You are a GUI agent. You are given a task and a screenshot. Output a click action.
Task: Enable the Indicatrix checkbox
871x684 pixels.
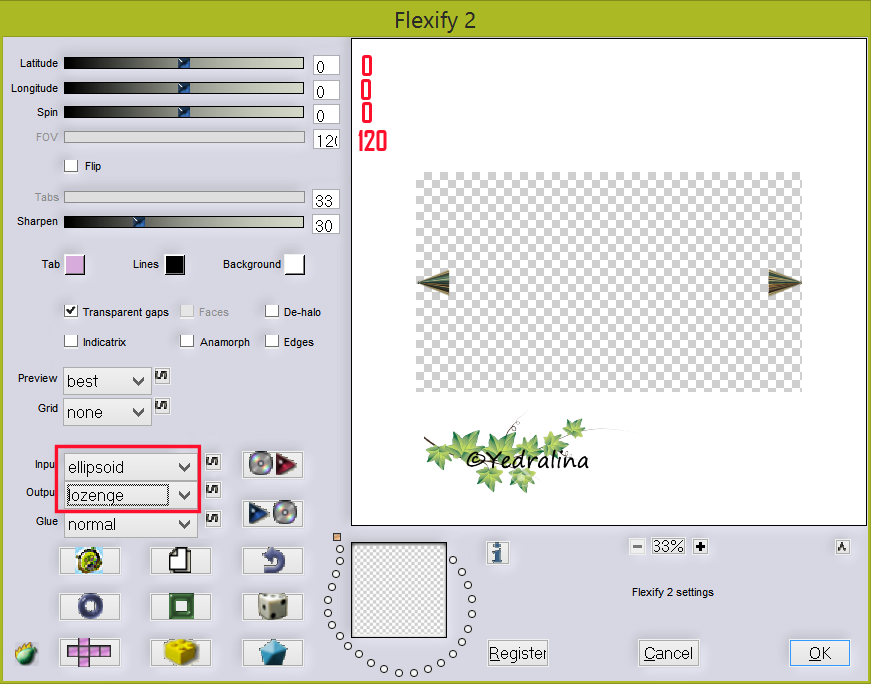(71, 341)
